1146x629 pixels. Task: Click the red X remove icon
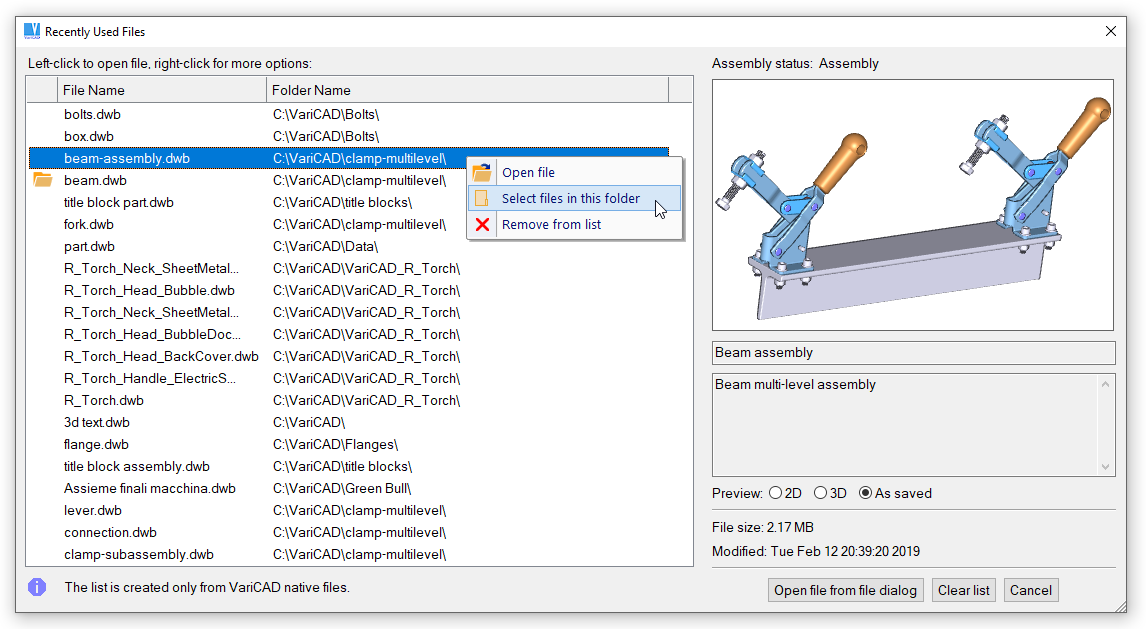coord(482,224)
